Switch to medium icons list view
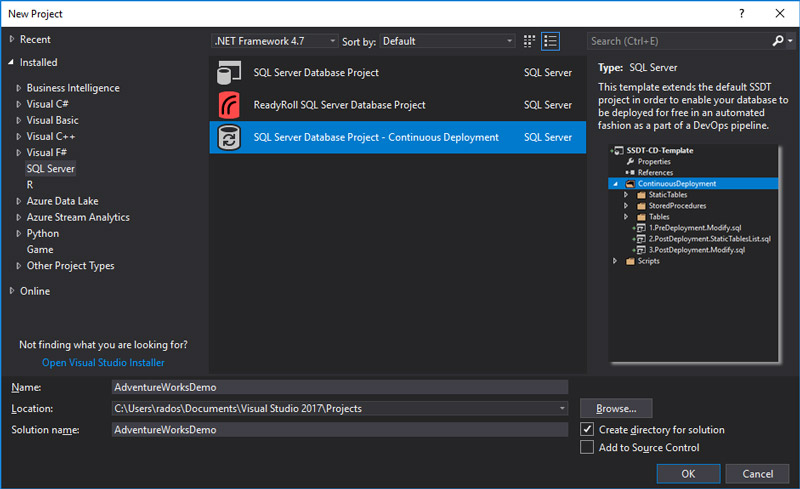 point(550,41)
